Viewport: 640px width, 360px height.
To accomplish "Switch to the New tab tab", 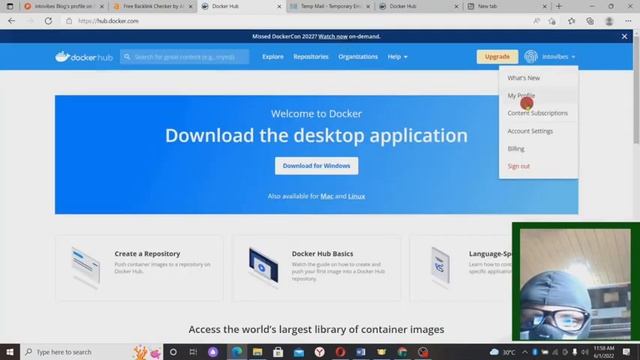I will (508, 6).
